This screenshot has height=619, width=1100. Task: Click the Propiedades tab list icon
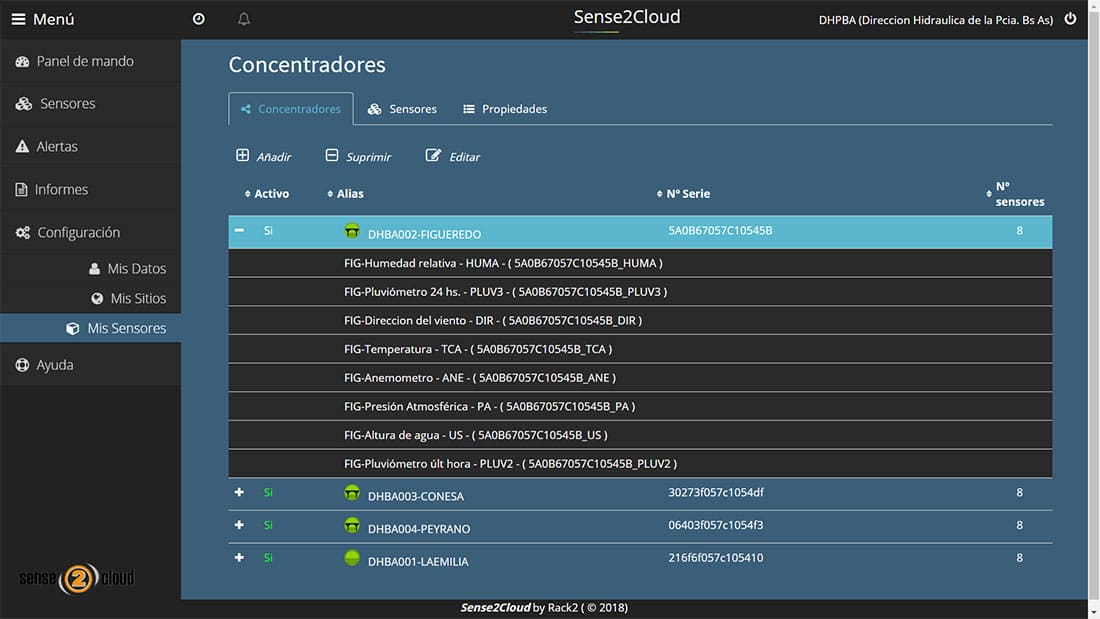click(x=469, y=109)
